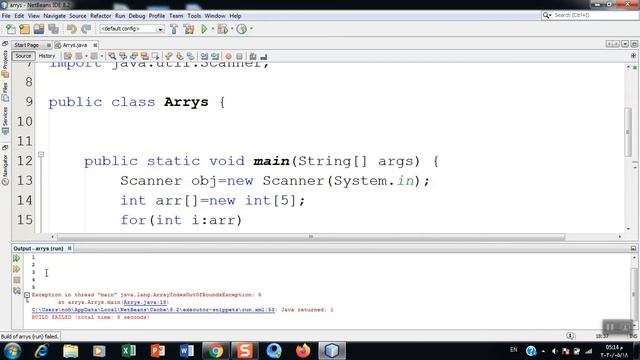
Task: Click the Undo arrow icon
Action: coord(72,29)
